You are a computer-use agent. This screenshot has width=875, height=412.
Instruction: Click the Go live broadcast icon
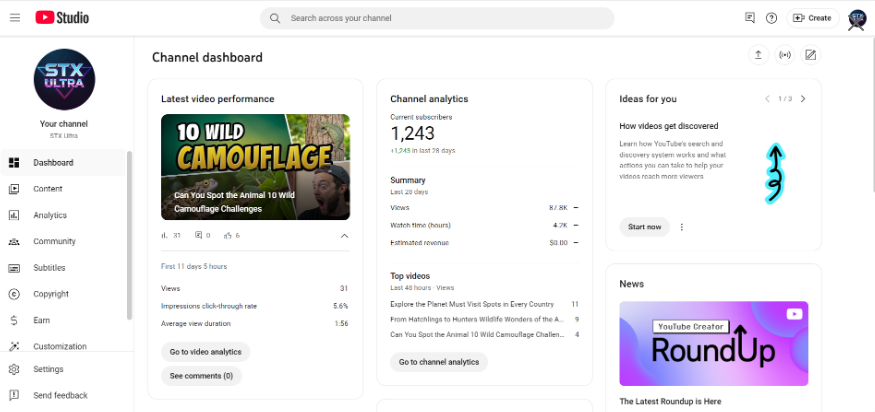point(785,55)
